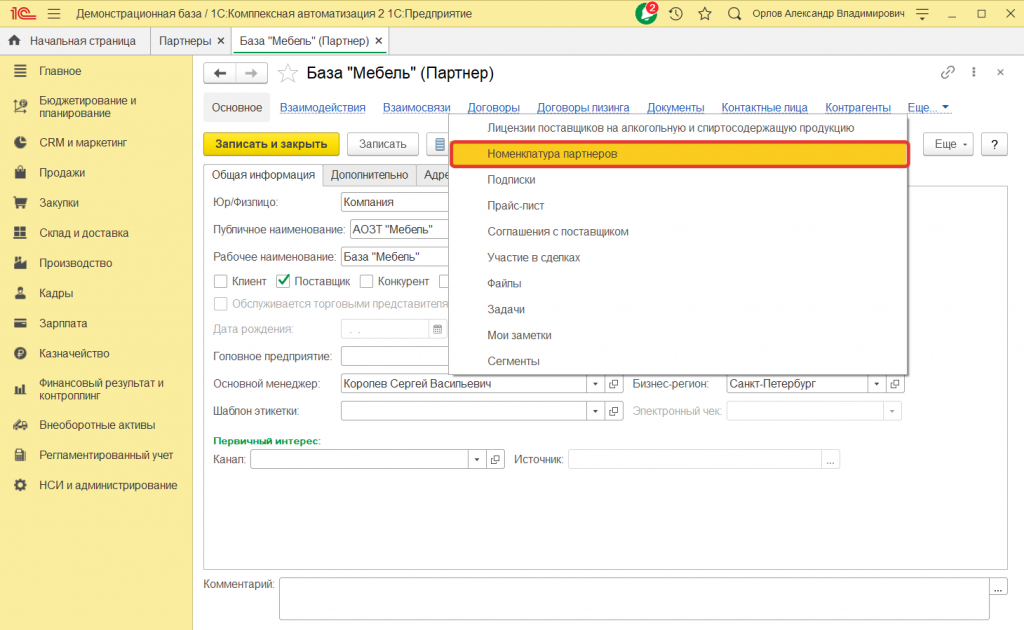Uncheck the Поставщик checkbox
The image size is (1024, 630).
(x=284, y=282)
